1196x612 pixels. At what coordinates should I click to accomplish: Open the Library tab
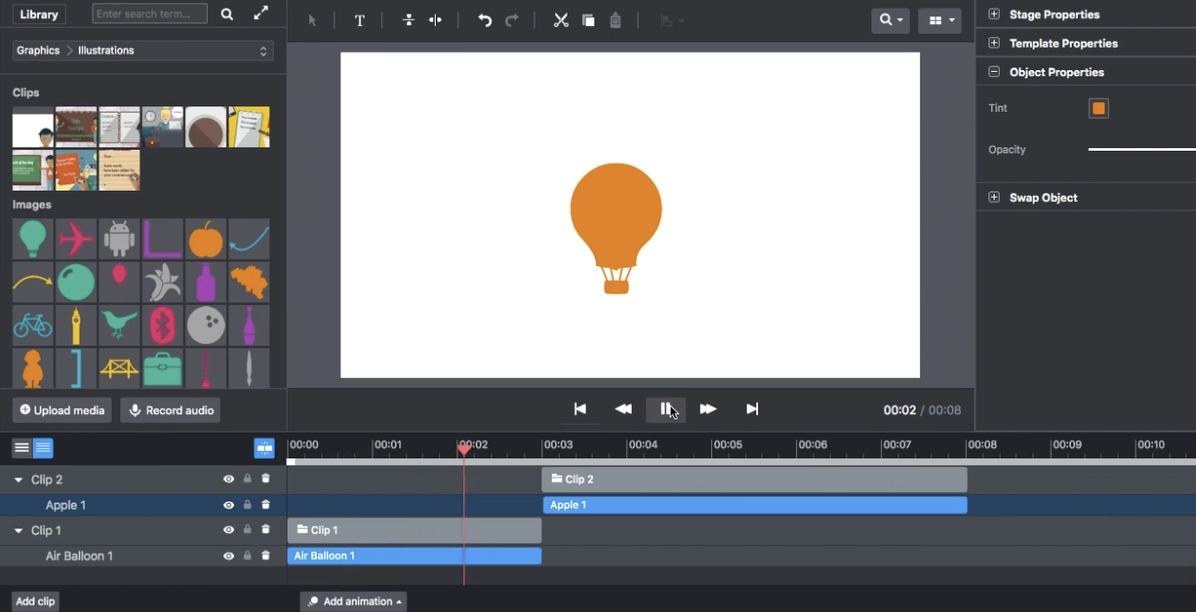[x=39, y=14]
